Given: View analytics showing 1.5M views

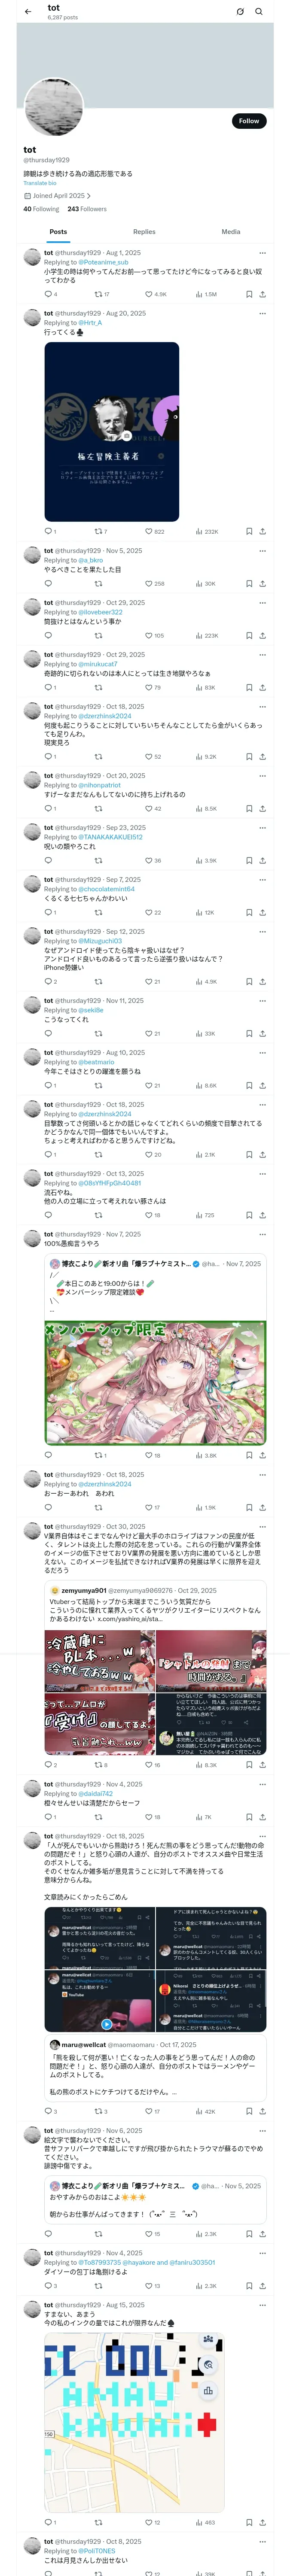Looking at the screenshot, I should [206, 294].
